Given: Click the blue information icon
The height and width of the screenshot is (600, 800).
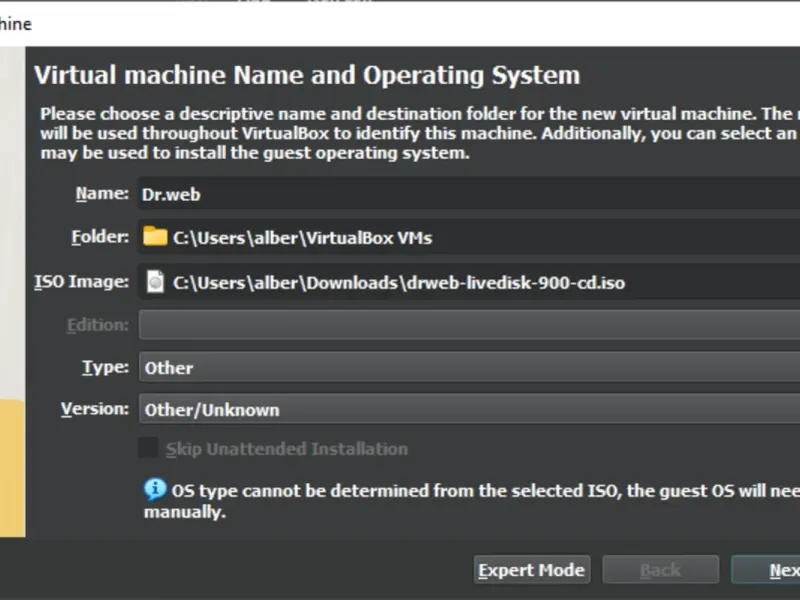Looking at the screenshot, I should [x=155, y=489].
